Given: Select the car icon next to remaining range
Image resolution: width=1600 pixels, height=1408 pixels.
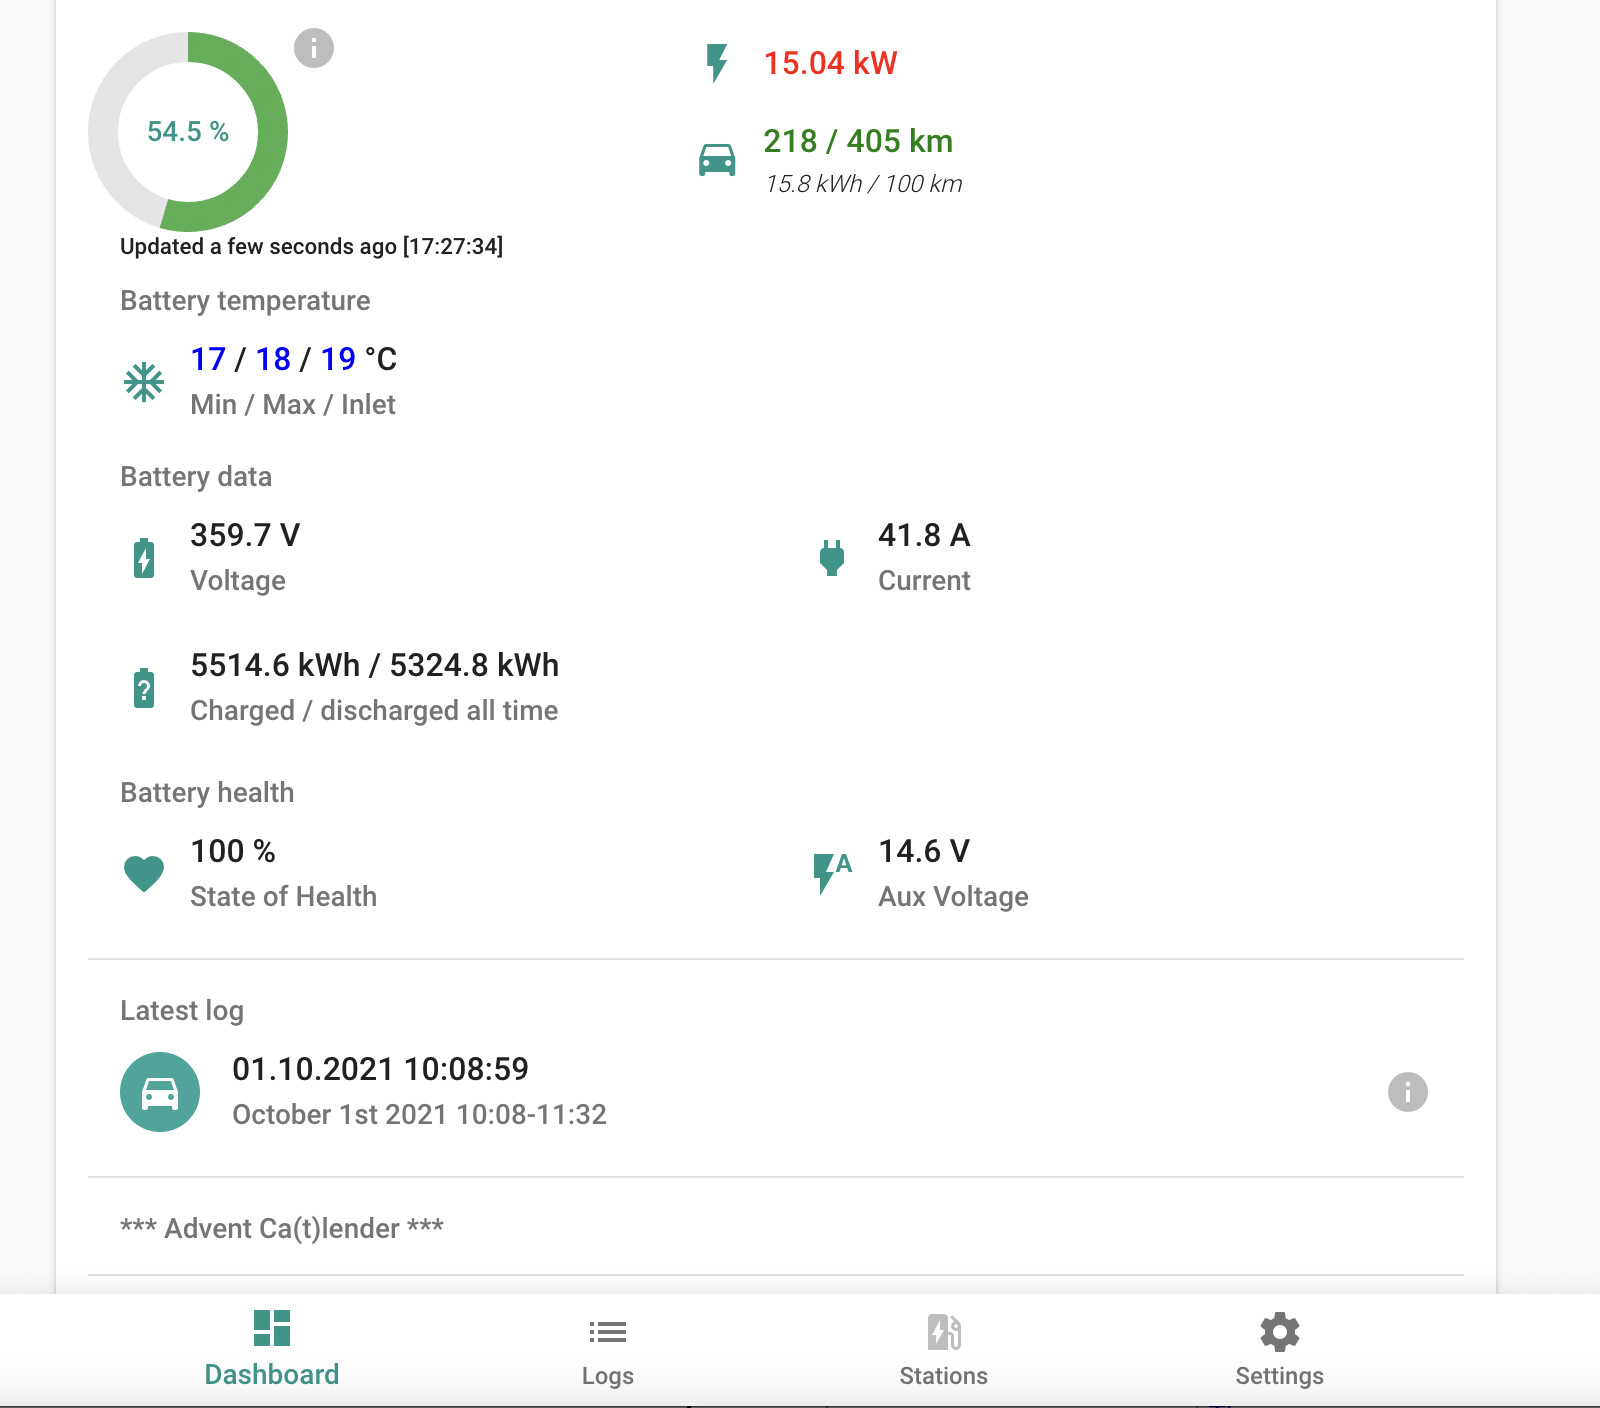Looking at the screenshot, I should point(718,157).
